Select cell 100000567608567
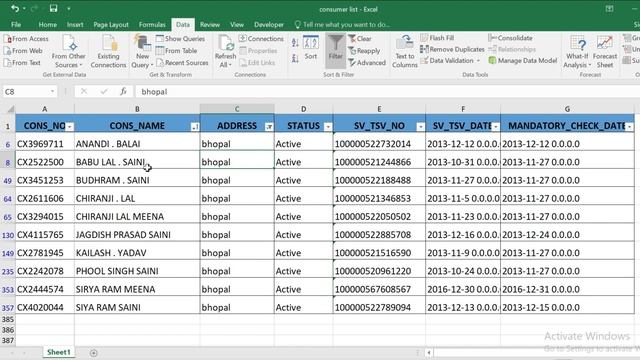640x360 pixels. (x=379, y=289)
